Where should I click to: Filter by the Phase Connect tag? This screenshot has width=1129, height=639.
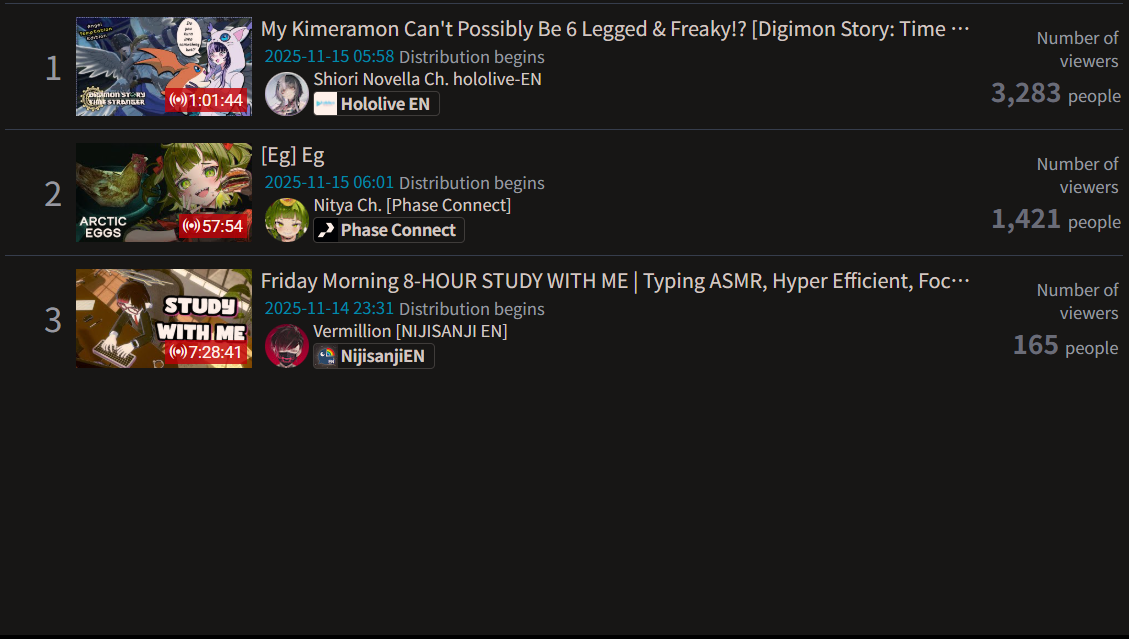click(389, 230)
